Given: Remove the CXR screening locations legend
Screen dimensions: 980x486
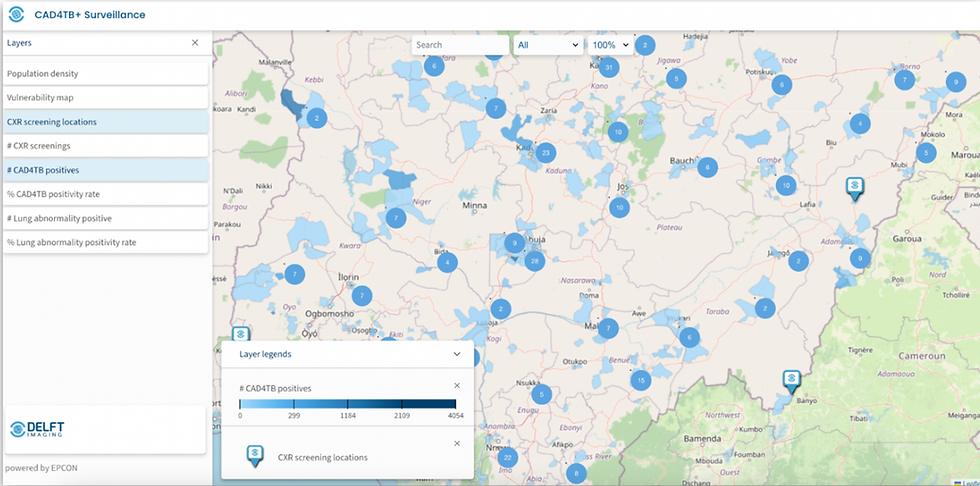Looking at the screenshot, I should [457, 444].
